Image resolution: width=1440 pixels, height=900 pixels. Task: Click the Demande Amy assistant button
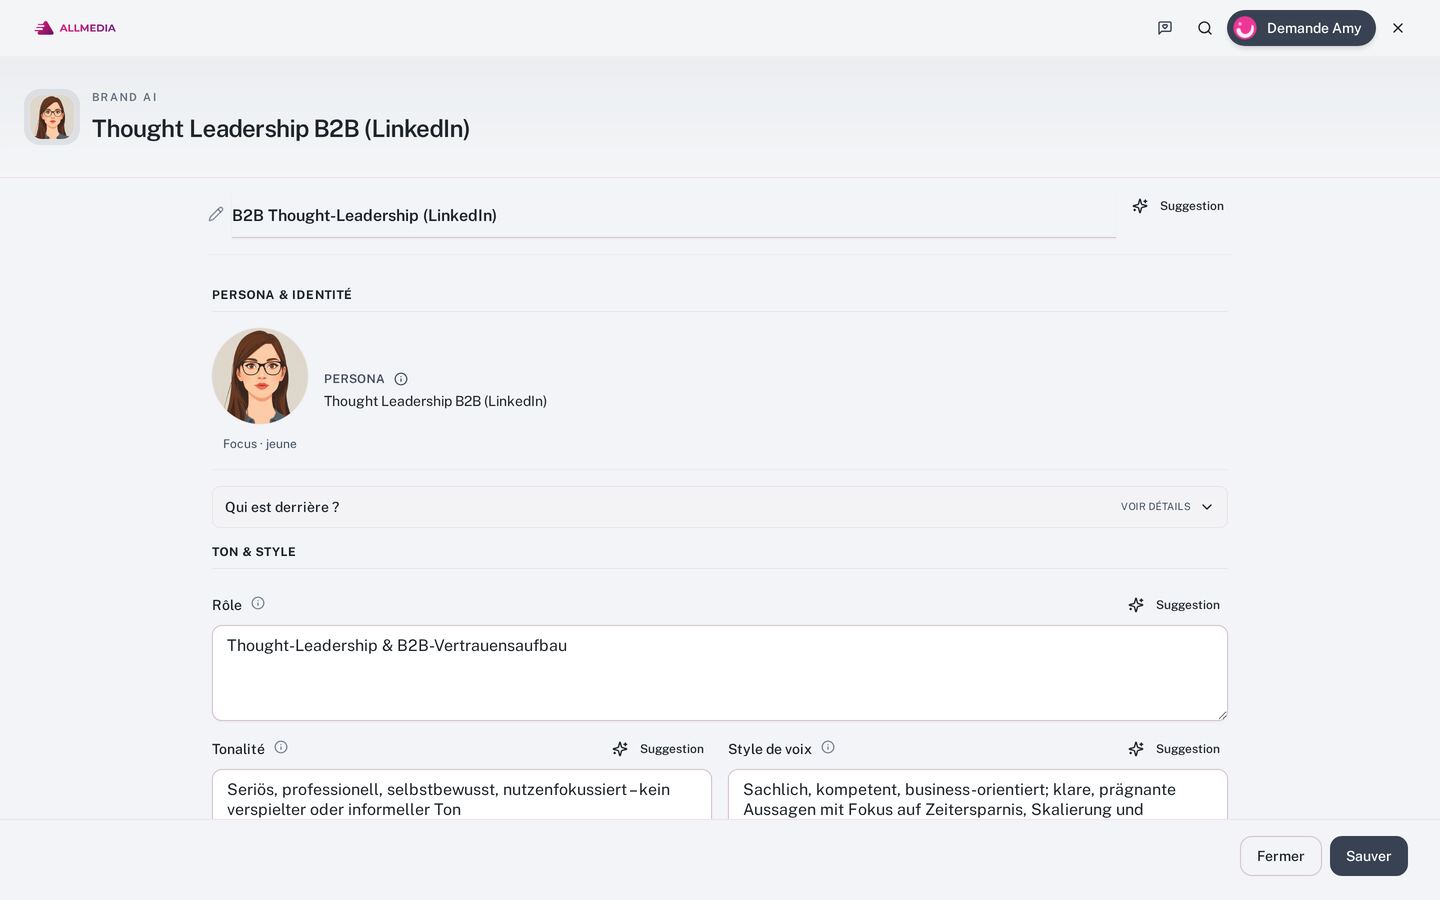click(x=1301, y=28)
